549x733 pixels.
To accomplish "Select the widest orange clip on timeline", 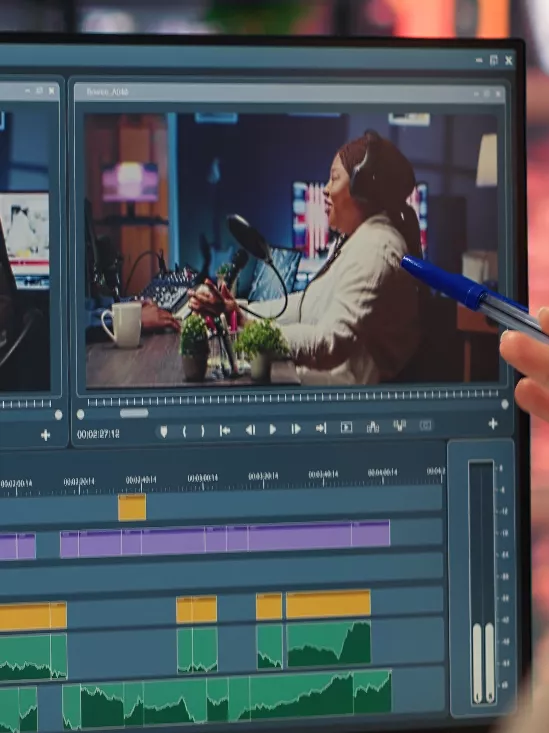I will pos(328,604).
